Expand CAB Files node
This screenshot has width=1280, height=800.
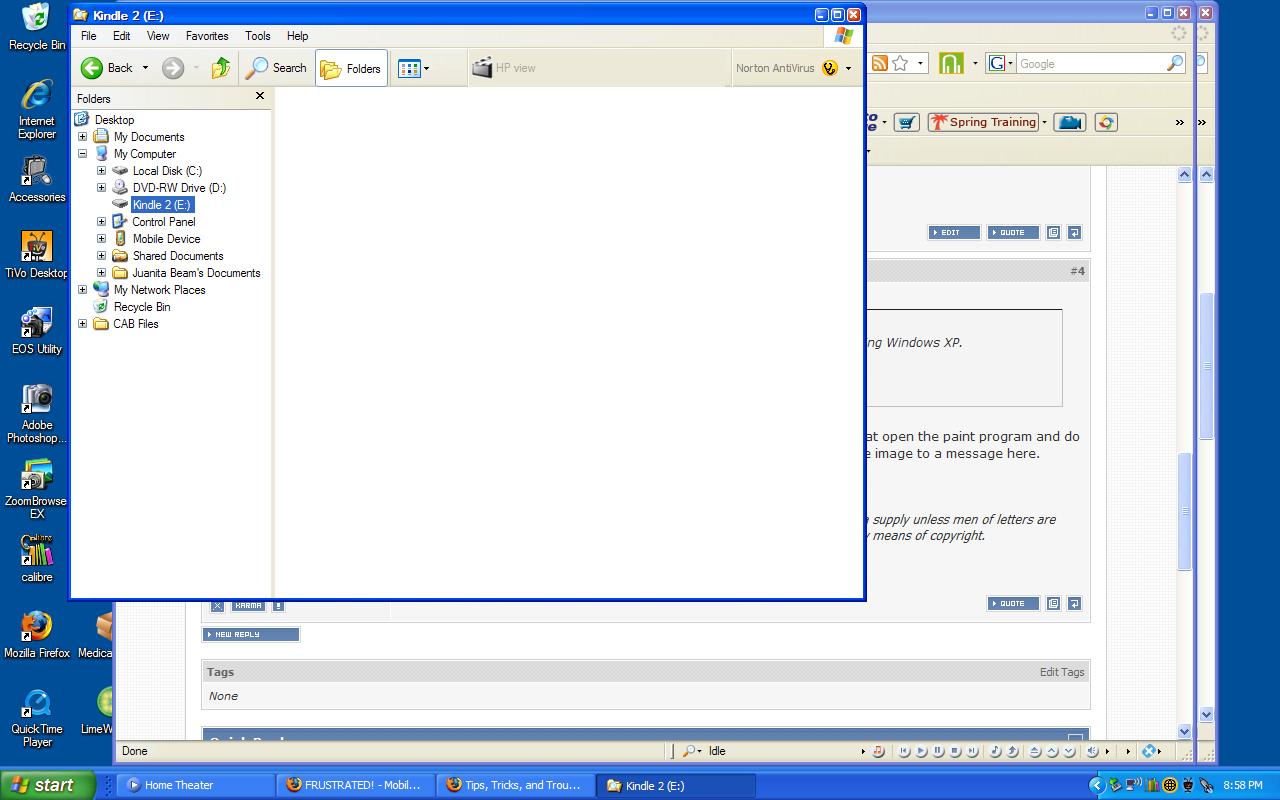pyautogui.click(x=83, y=324)
